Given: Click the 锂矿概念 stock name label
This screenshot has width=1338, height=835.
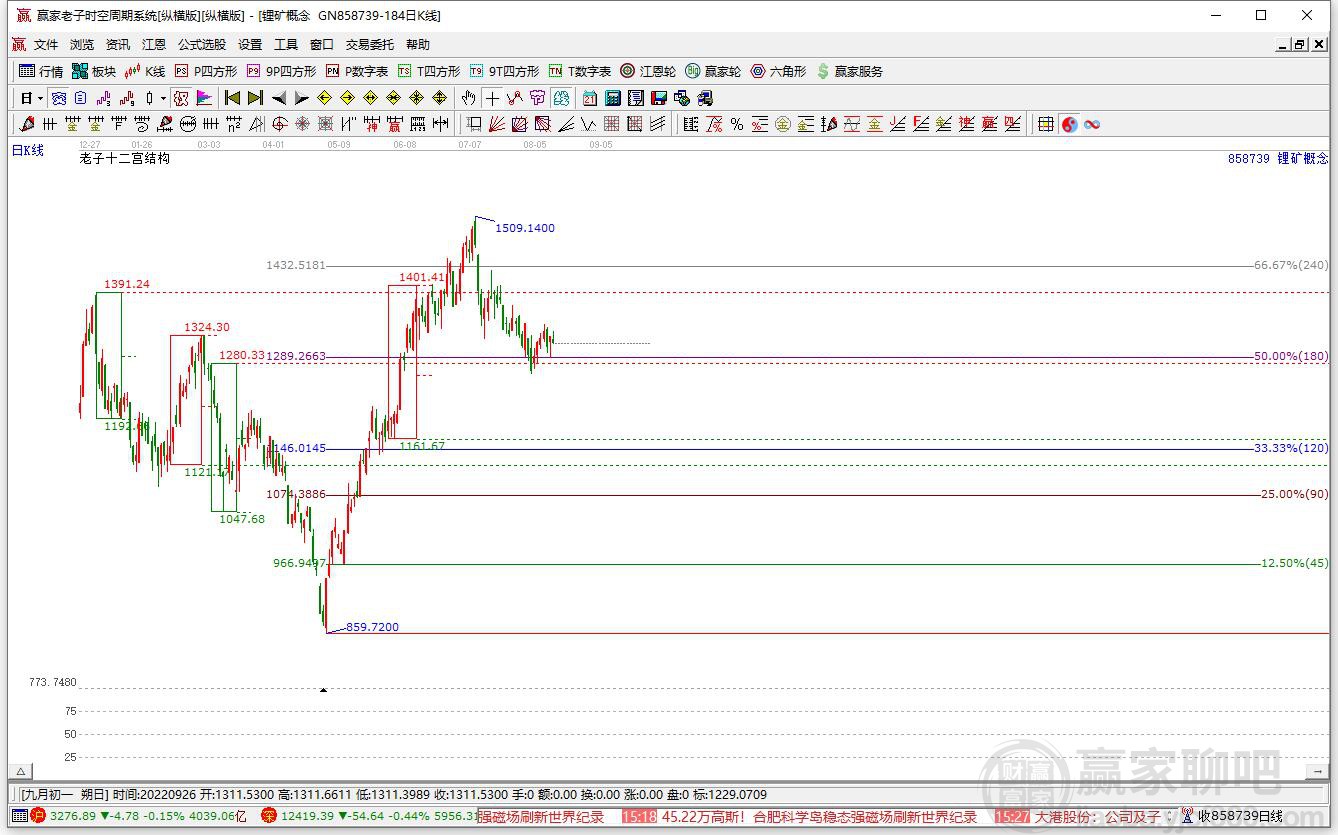Looking at the screenshot, I should click(x=1303, y=158).
